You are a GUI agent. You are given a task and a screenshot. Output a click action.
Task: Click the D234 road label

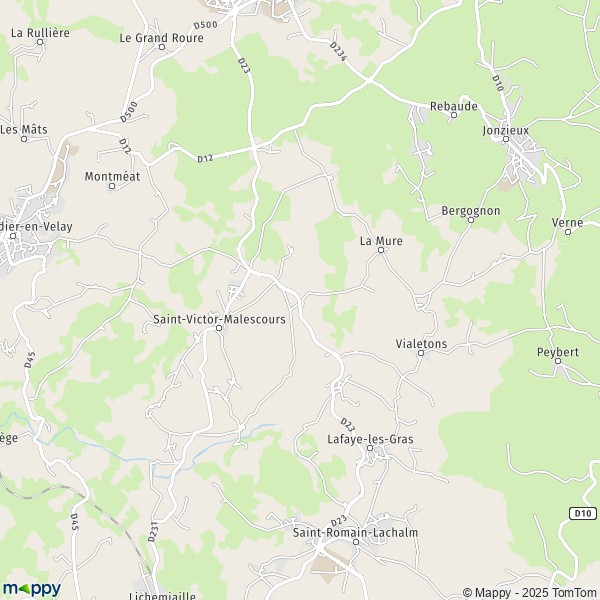338,51
